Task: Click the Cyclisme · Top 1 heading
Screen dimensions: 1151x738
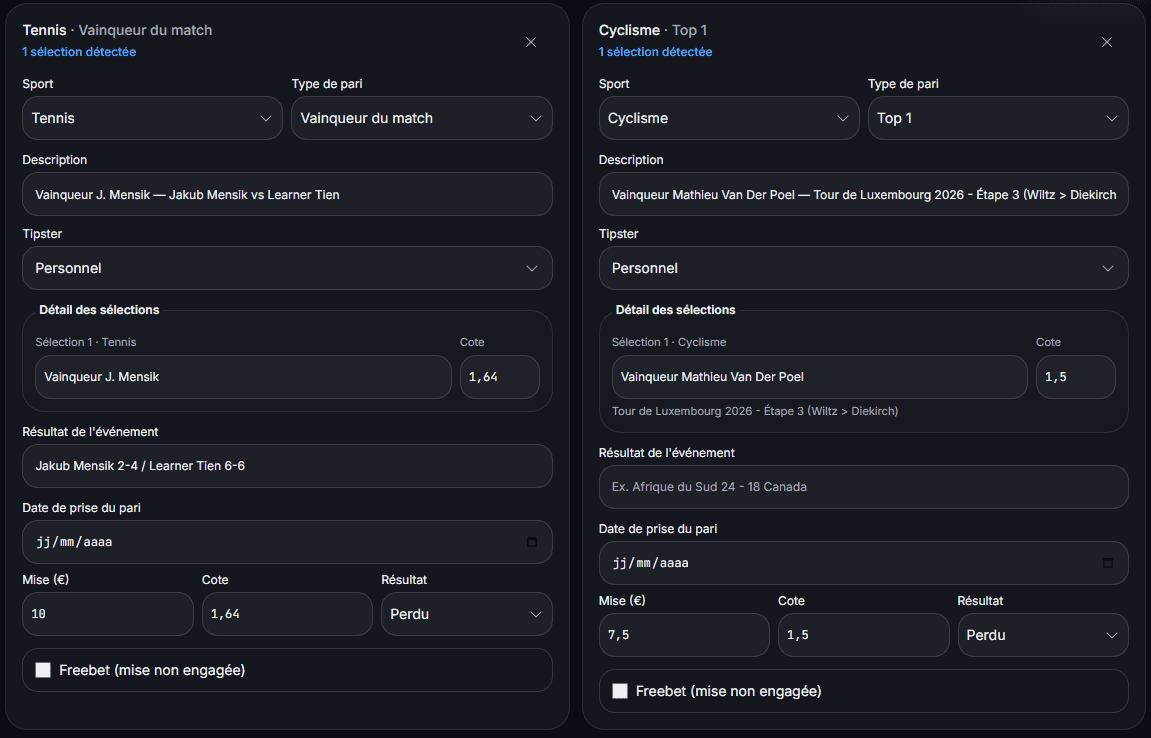Action: [653, 30]
